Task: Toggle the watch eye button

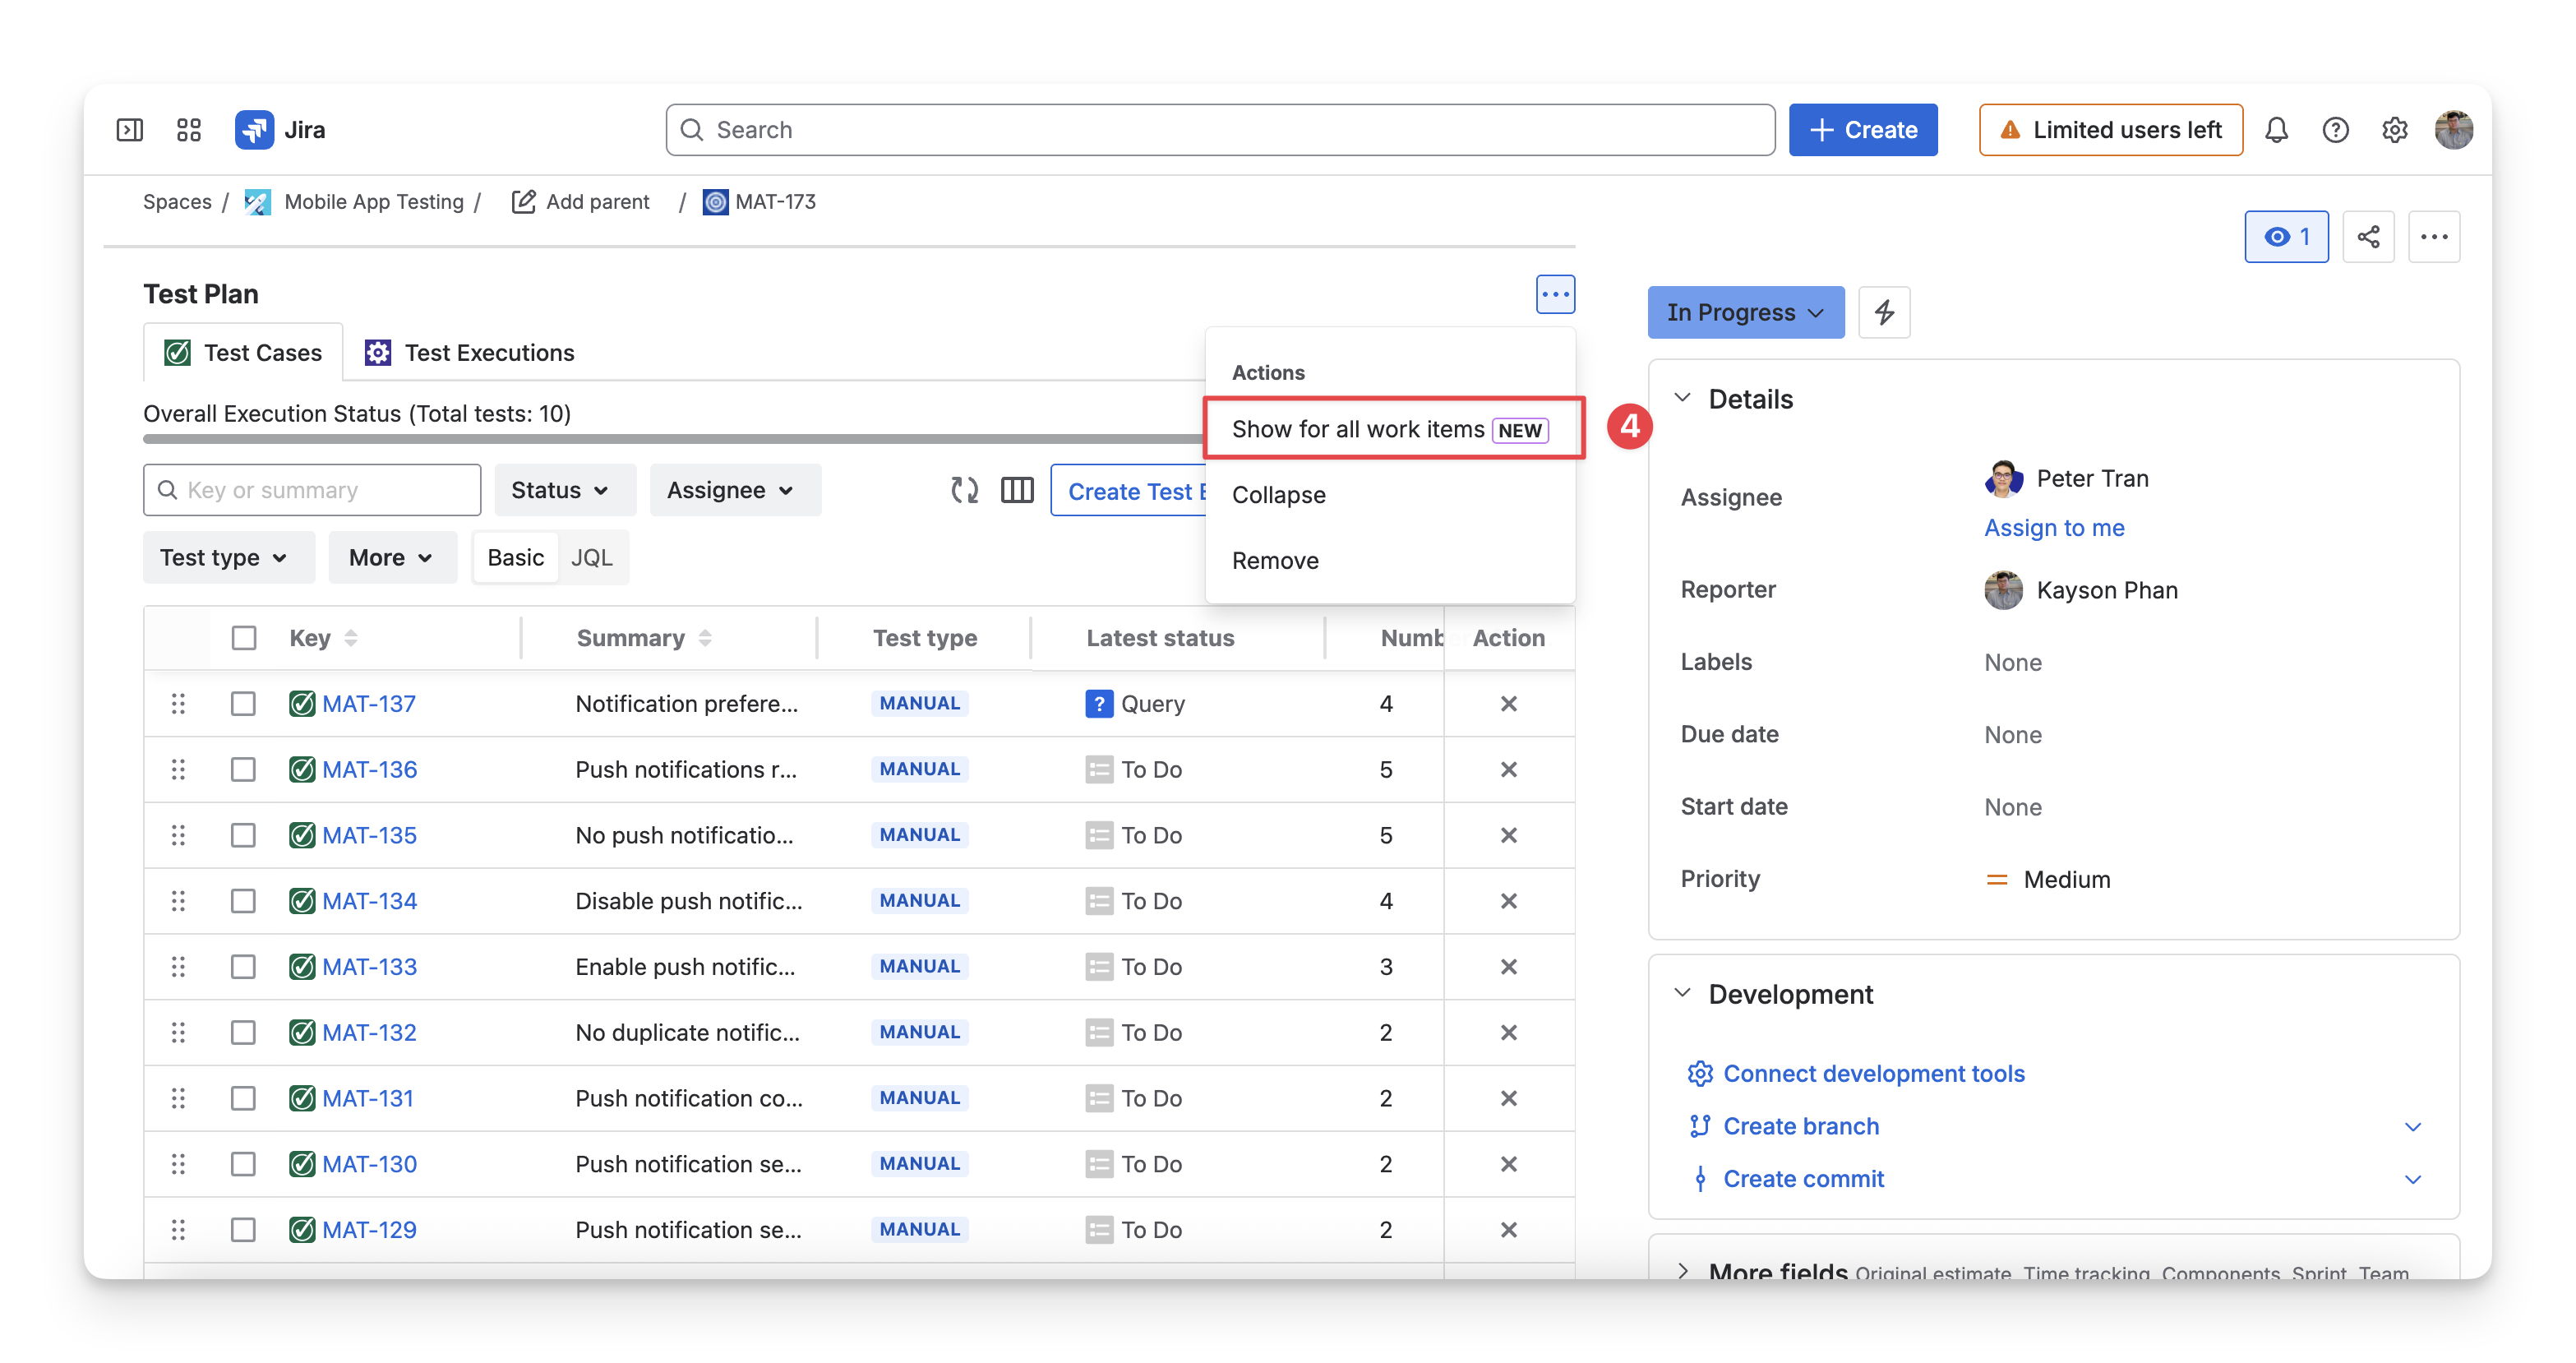Action: (2286, 237)
